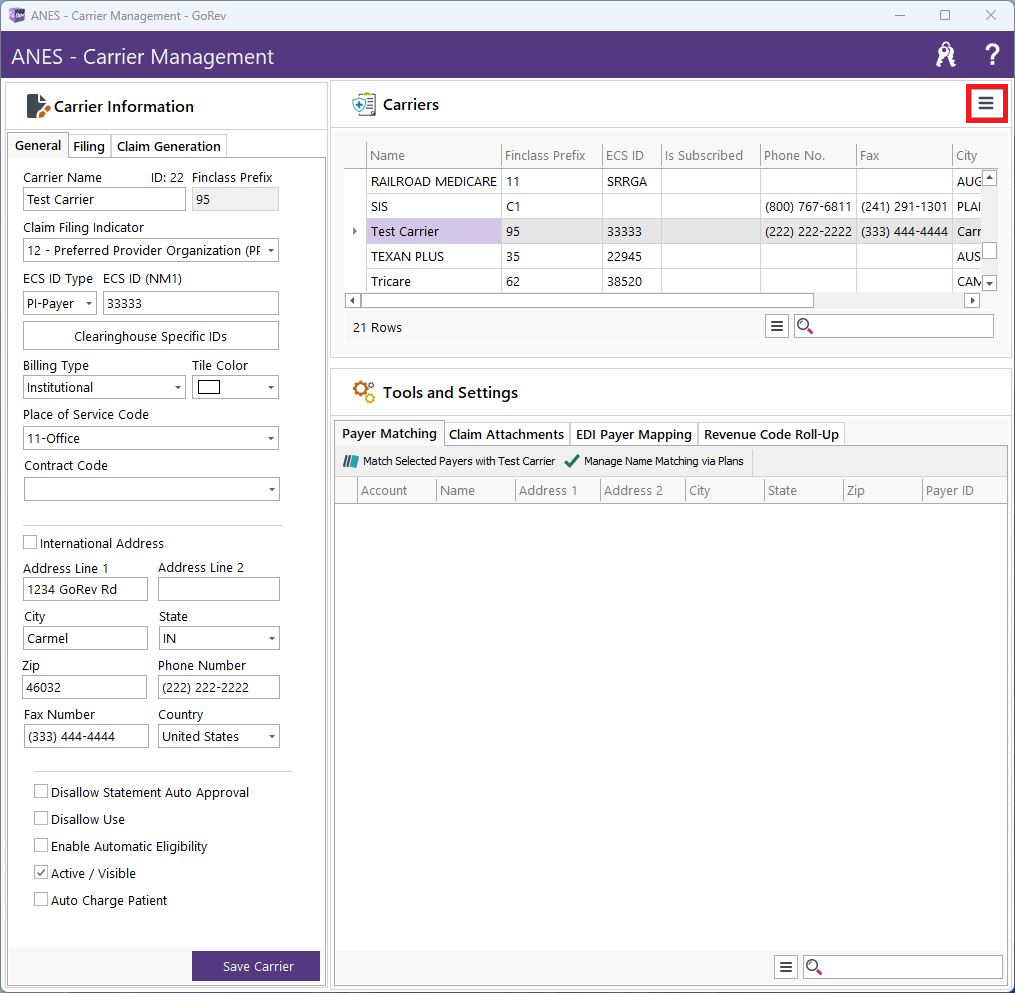Image resolution: width=1015 pixels, height=993 pixels.
Task: Sort carriers by Name column header
Action: [x=433, y=155]
